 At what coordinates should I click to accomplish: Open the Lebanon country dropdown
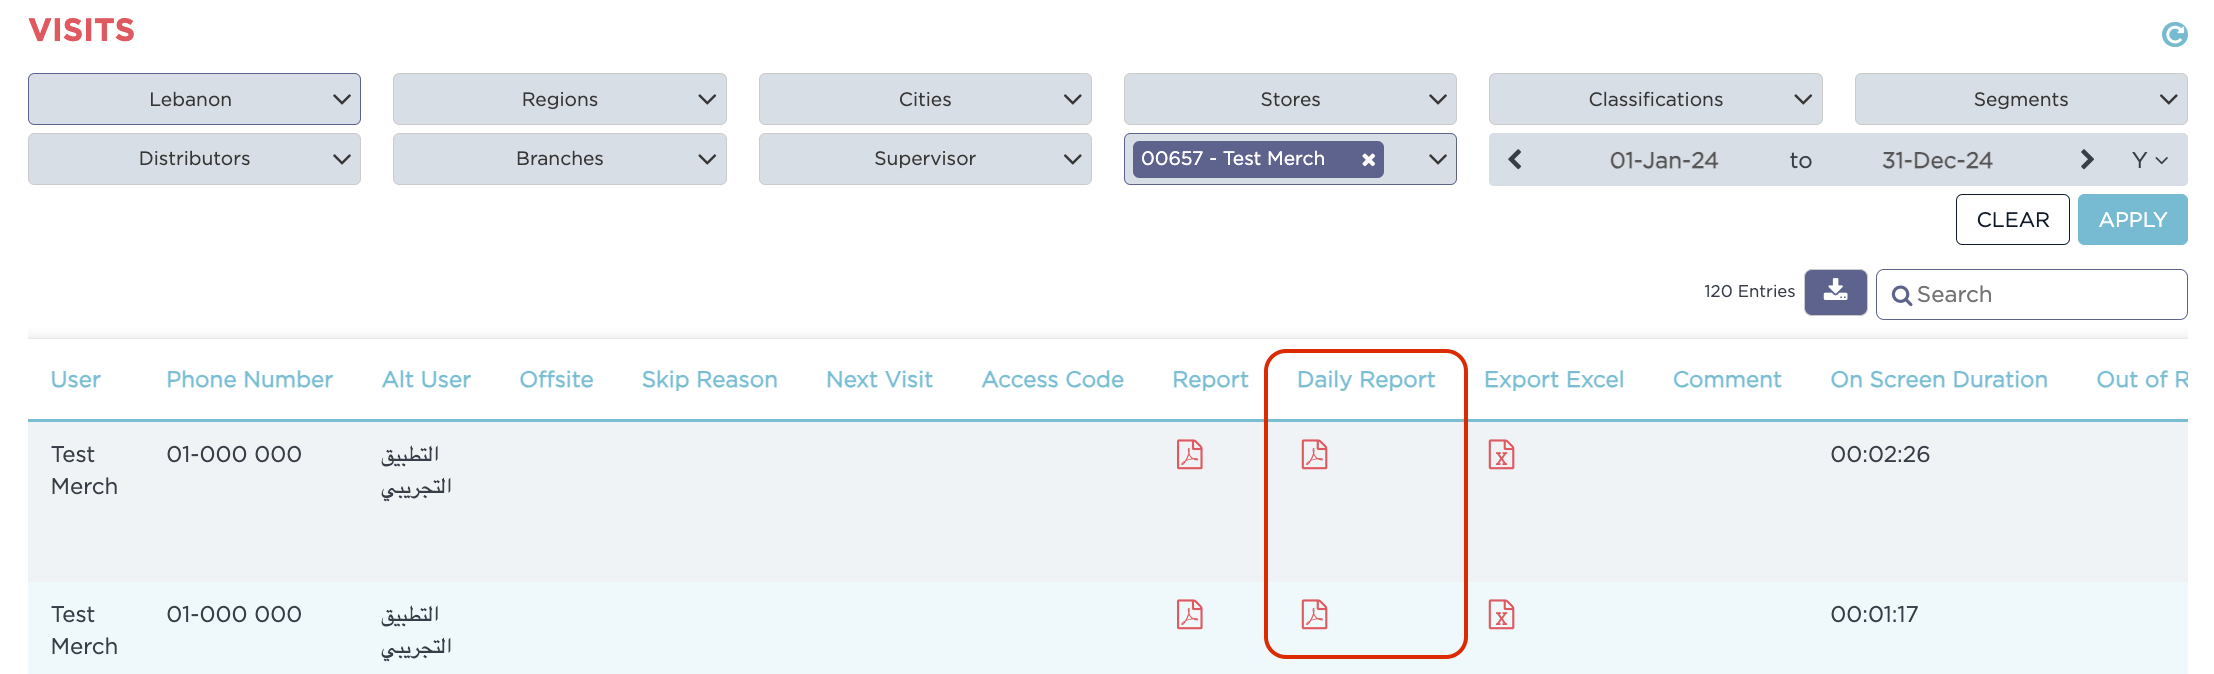point(194,99)
